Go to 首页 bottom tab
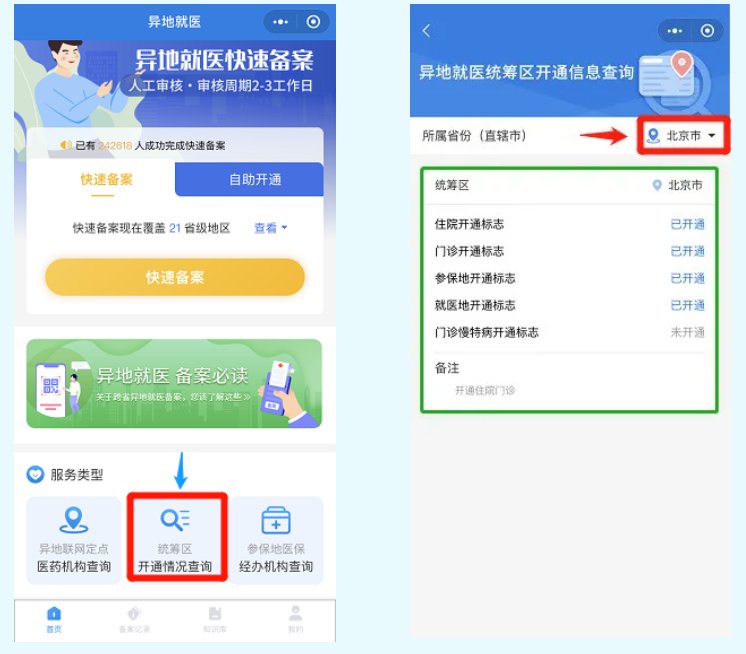Image resolution: width=746 pixels, height=654 pixels. point(54,620)
